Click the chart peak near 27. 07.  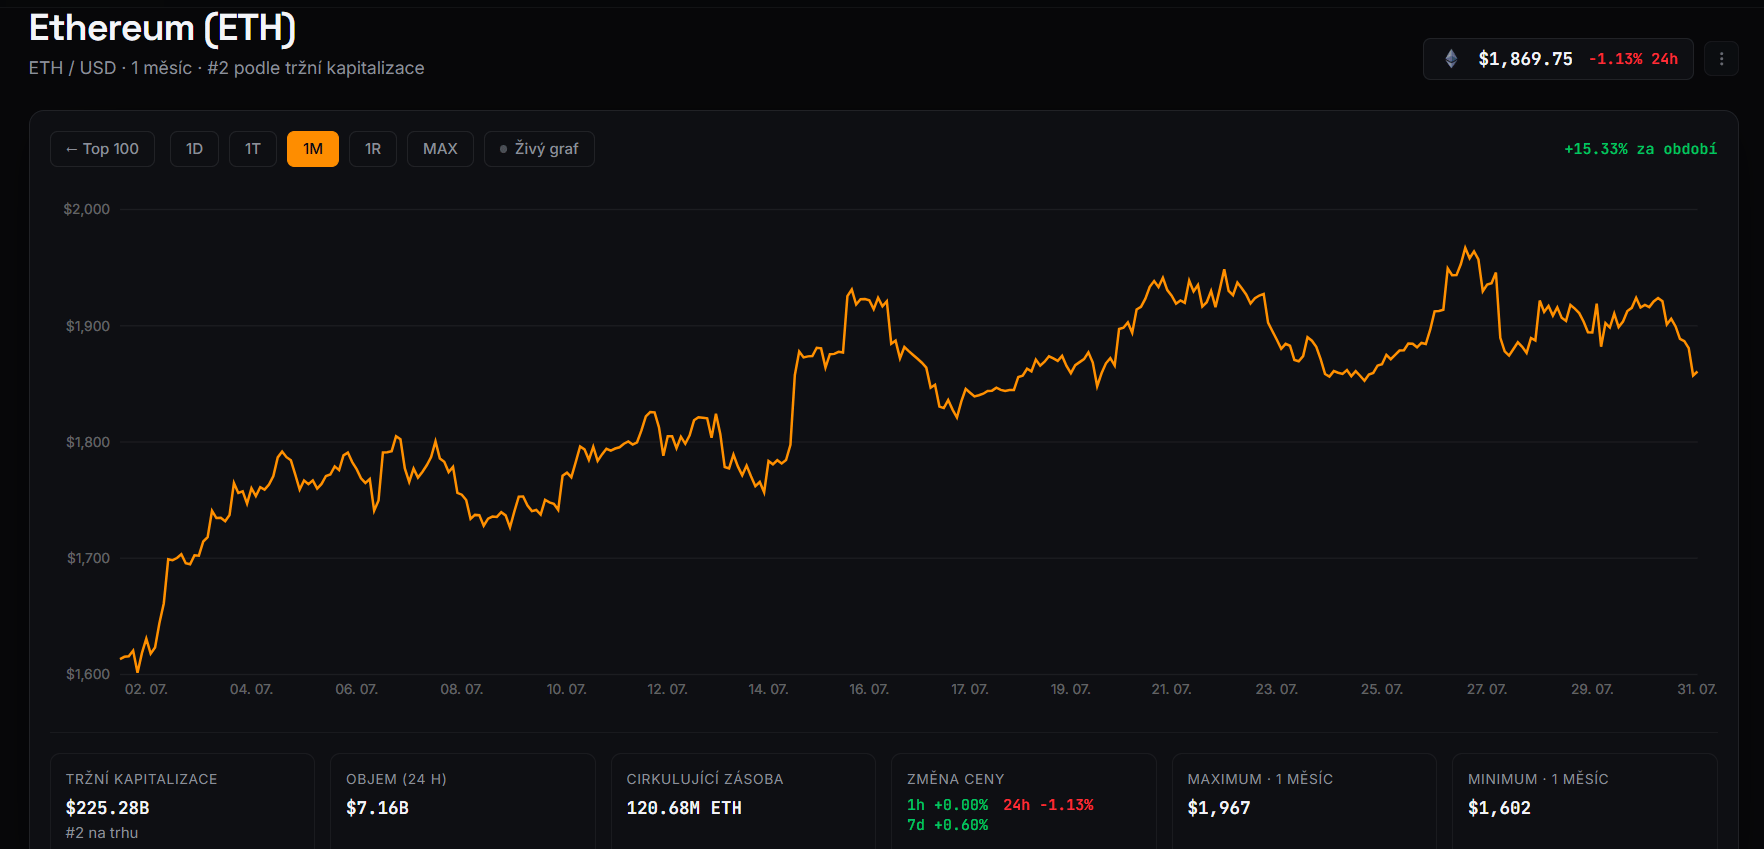click(x=1466, y=247)
